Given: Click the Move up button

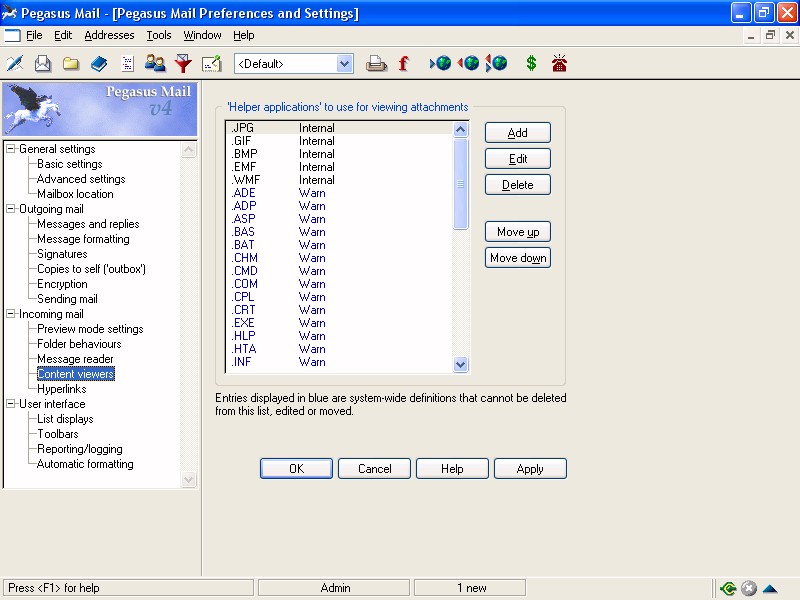Looking at the screenshot, I should click(x=518, y=232).
